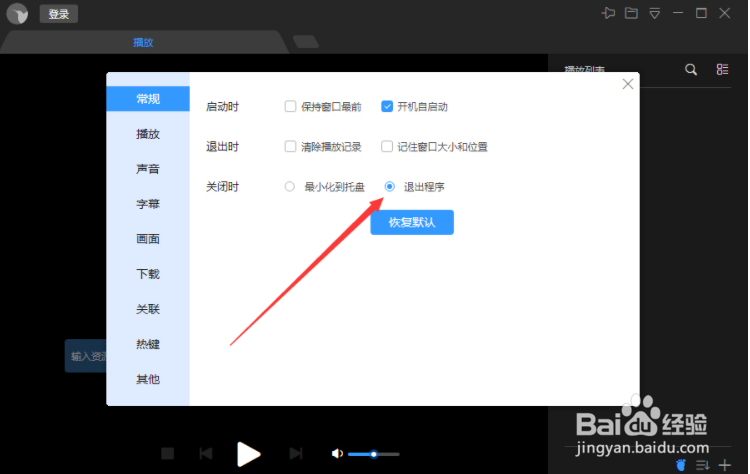Viewport: 750px width, 474px height.
Task: Close the player window
Action: (x=725, y=13)
